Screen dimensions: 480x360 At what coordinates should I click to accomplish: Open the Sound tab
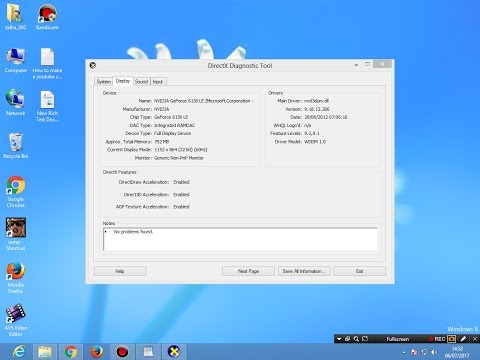(x=141, y=82)
